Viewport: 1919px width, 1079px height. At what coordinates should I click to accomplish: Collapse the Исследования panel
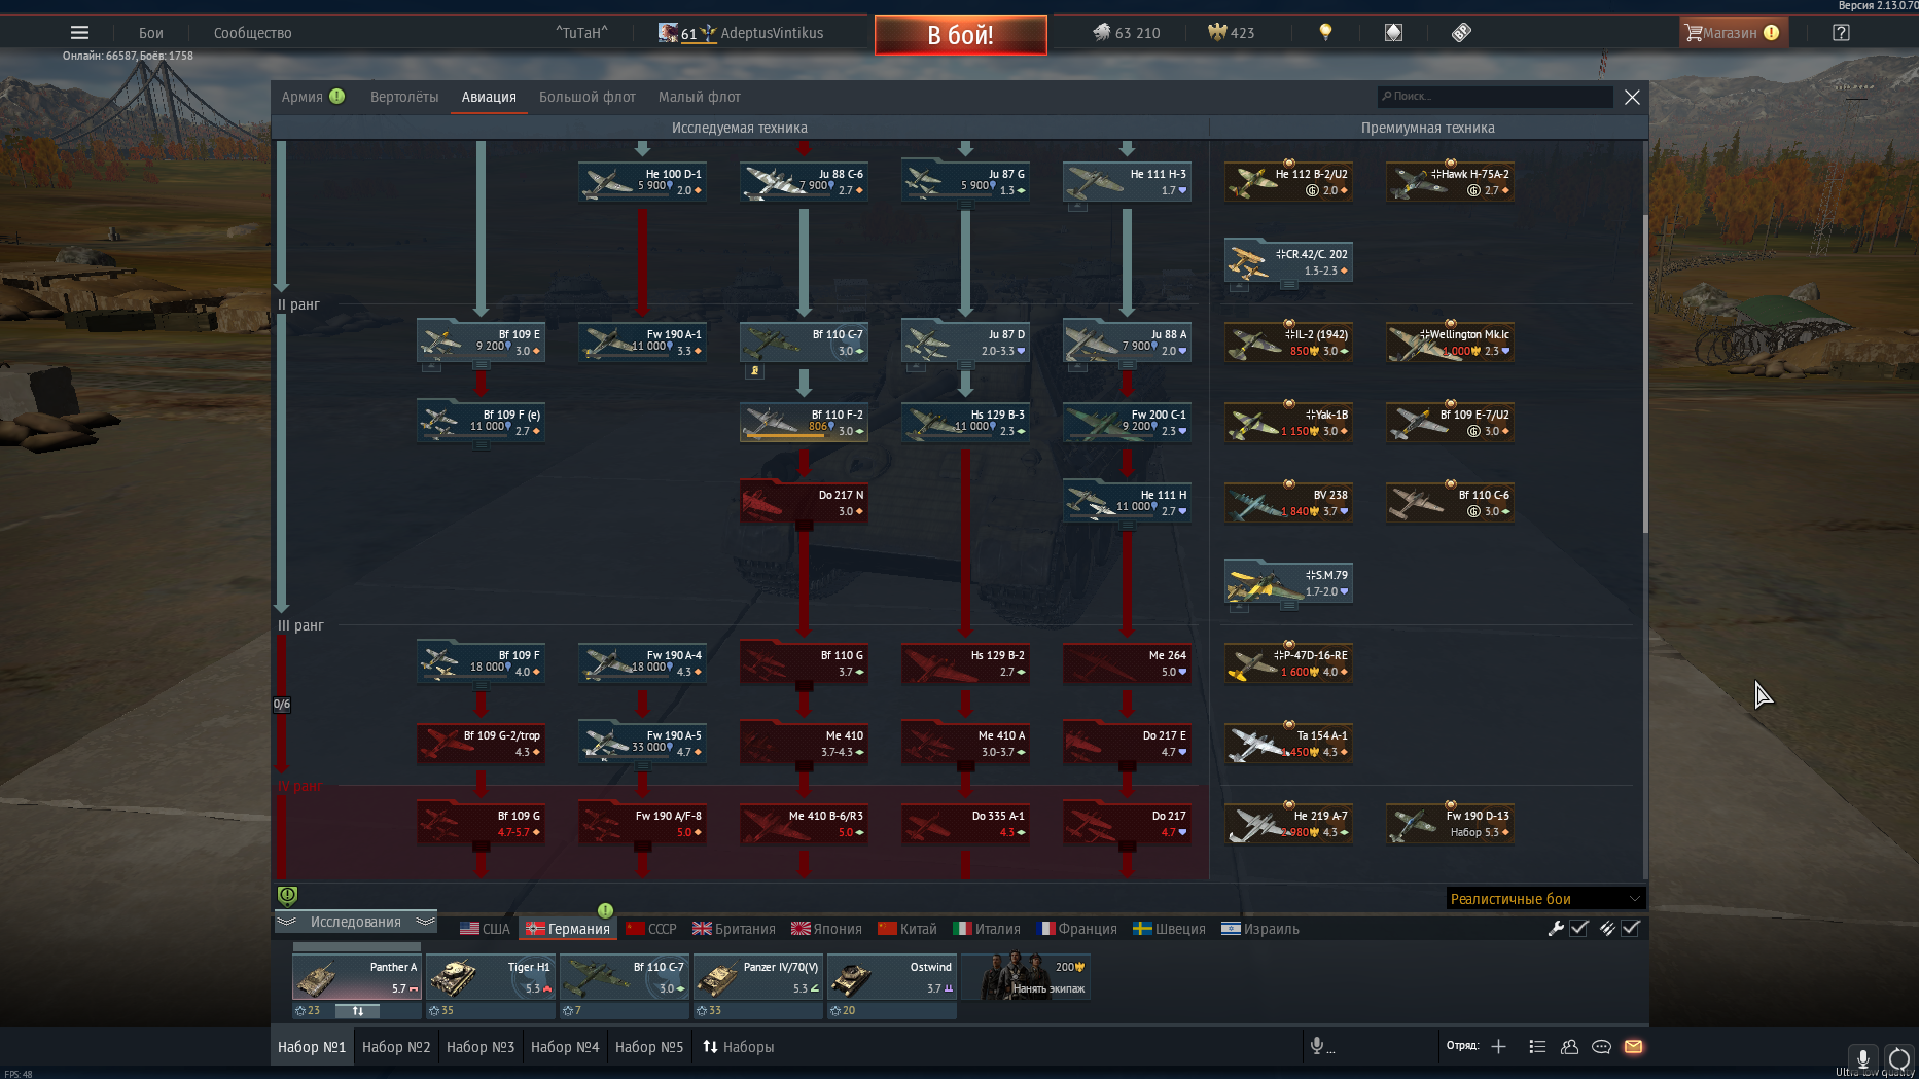pyautogui.click(x=355, y=922)
